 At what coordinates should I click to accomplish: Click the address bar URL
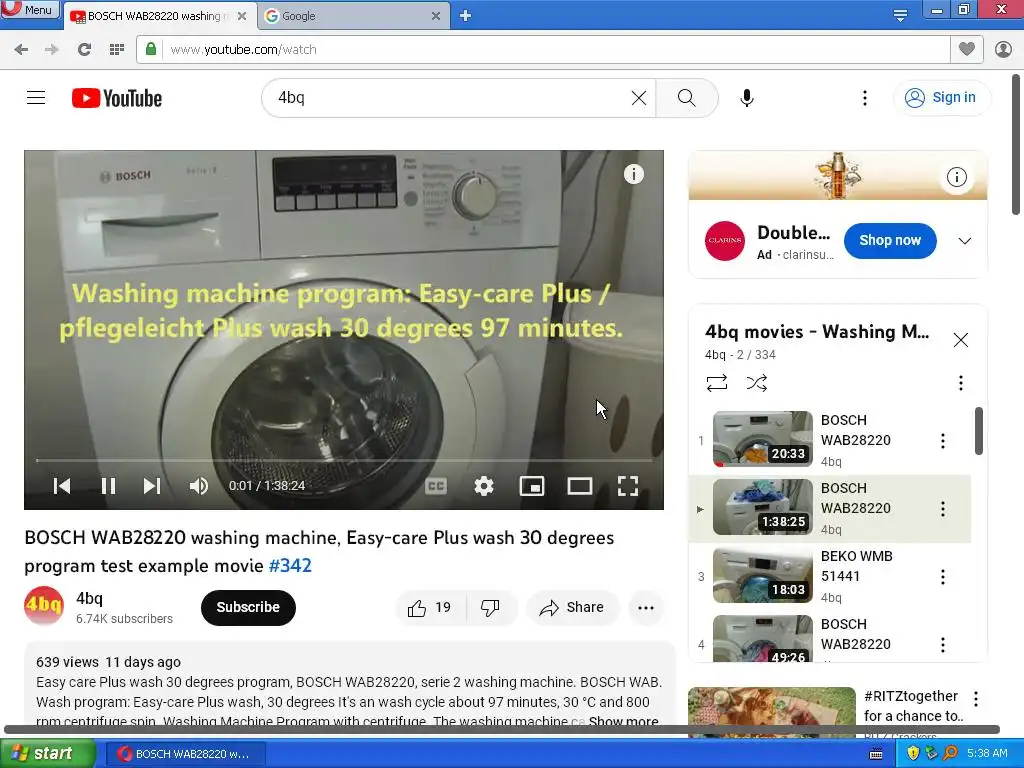pyautogui.click(x=243, y=50)
